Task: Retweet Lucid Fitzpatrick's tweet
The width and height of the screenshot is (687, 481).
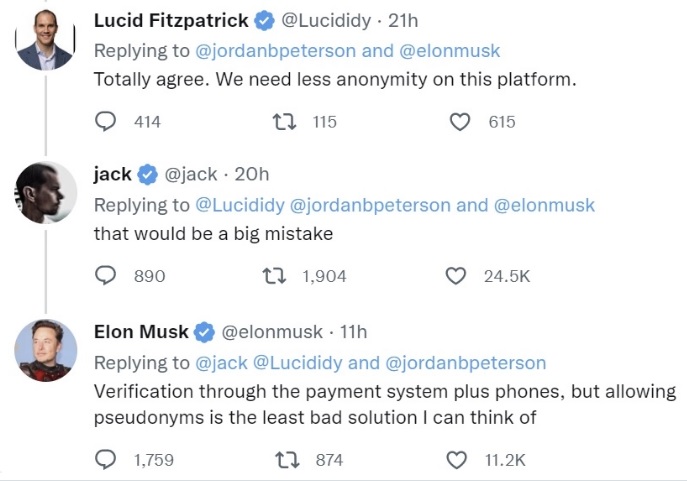Action: (x=284, y=122)
